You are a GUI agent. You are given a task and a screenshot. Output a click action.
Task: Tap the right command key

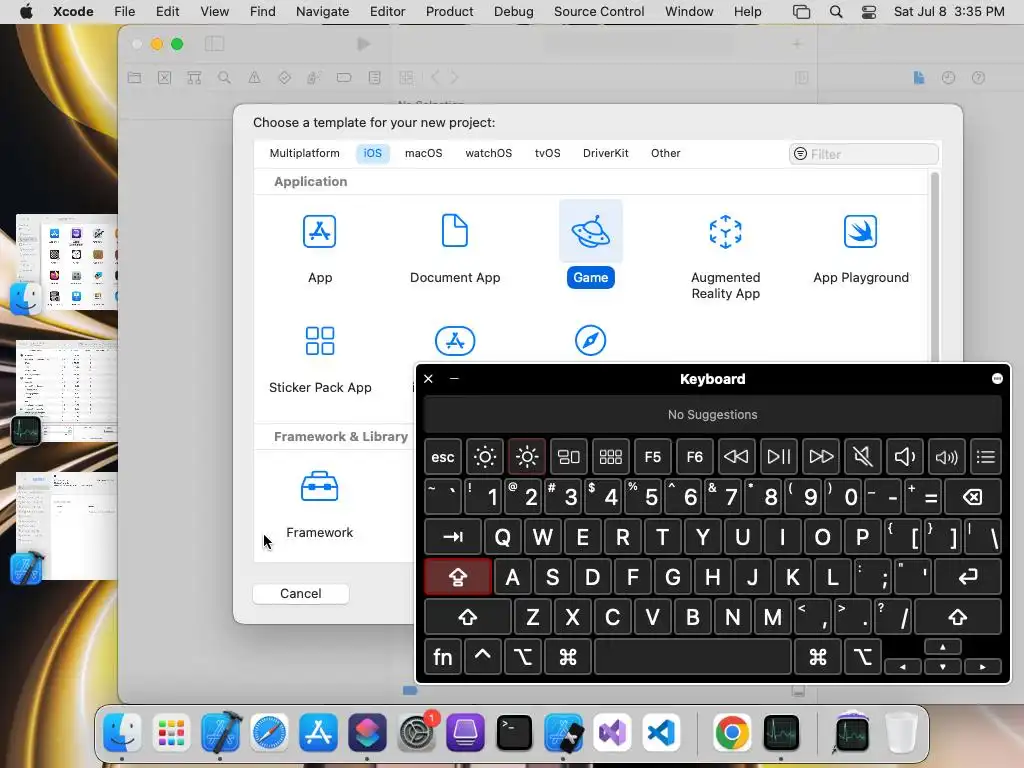pos(818,657)
